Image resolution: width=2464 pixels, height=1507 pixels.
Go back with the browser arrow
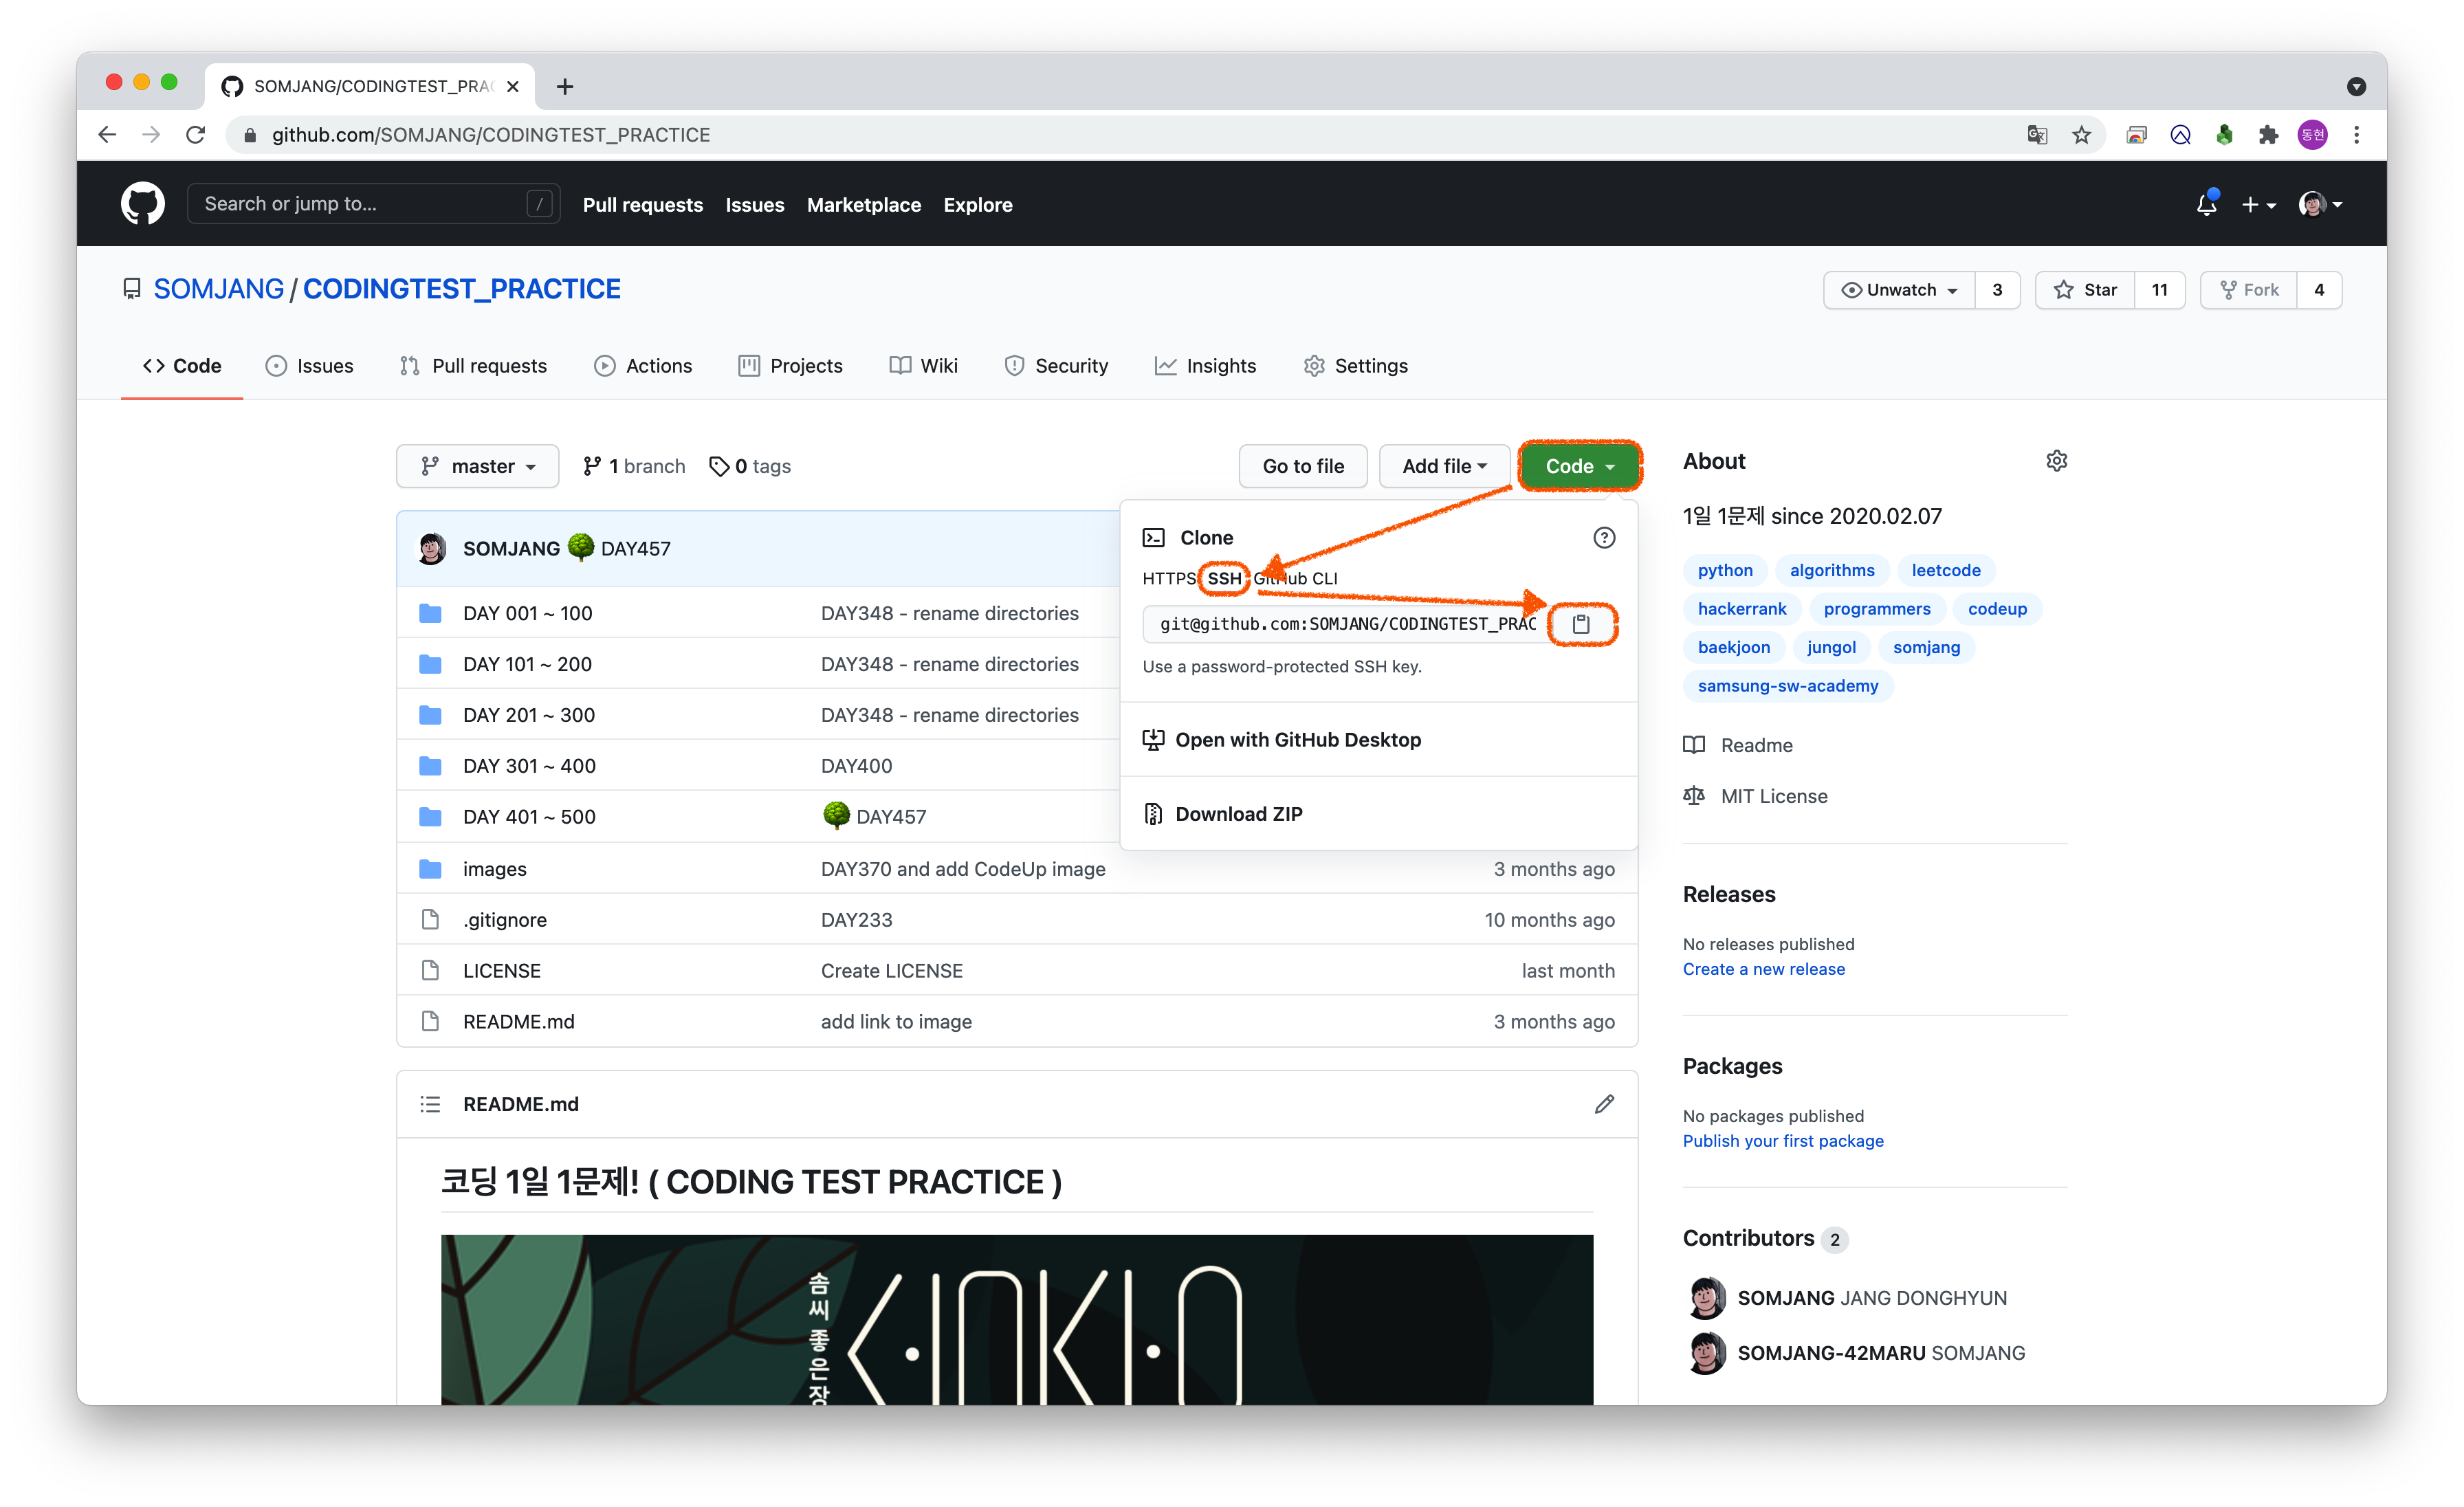coord(107,135)
